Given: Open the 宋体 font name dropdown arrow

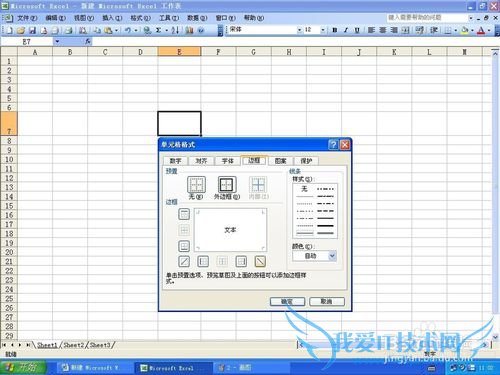Looking at the screenshot, I should pyautogui.click(x=299, y=30).
